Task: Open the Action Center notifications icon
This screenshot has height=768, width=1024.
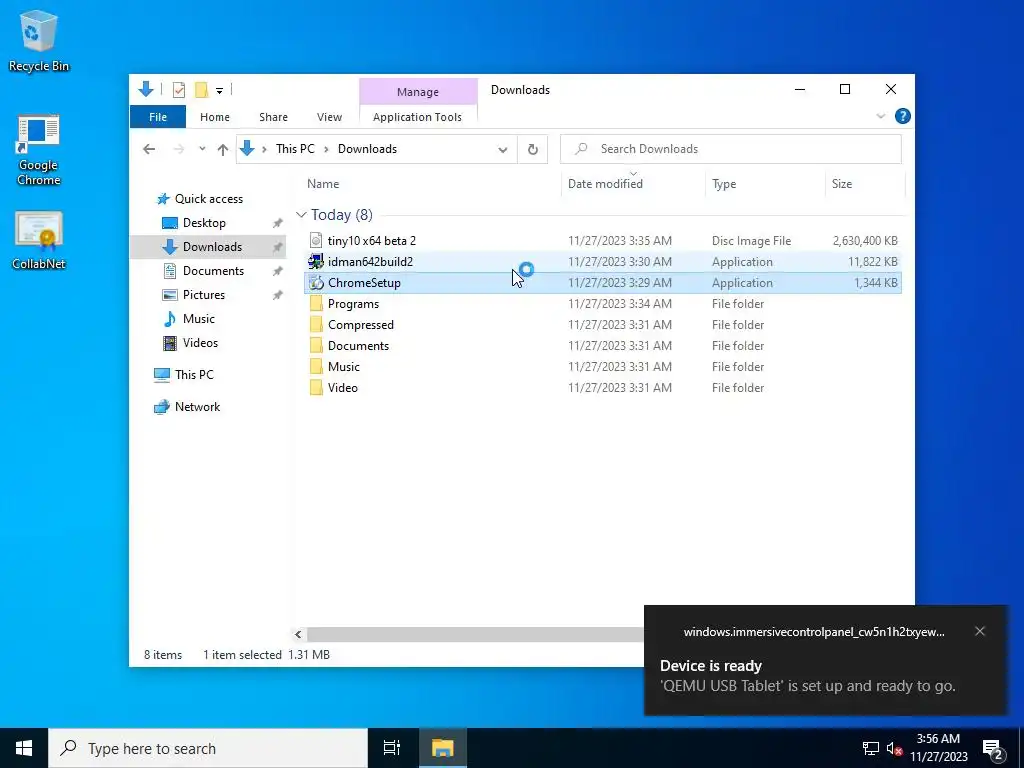Action: [x=993, y=750]
